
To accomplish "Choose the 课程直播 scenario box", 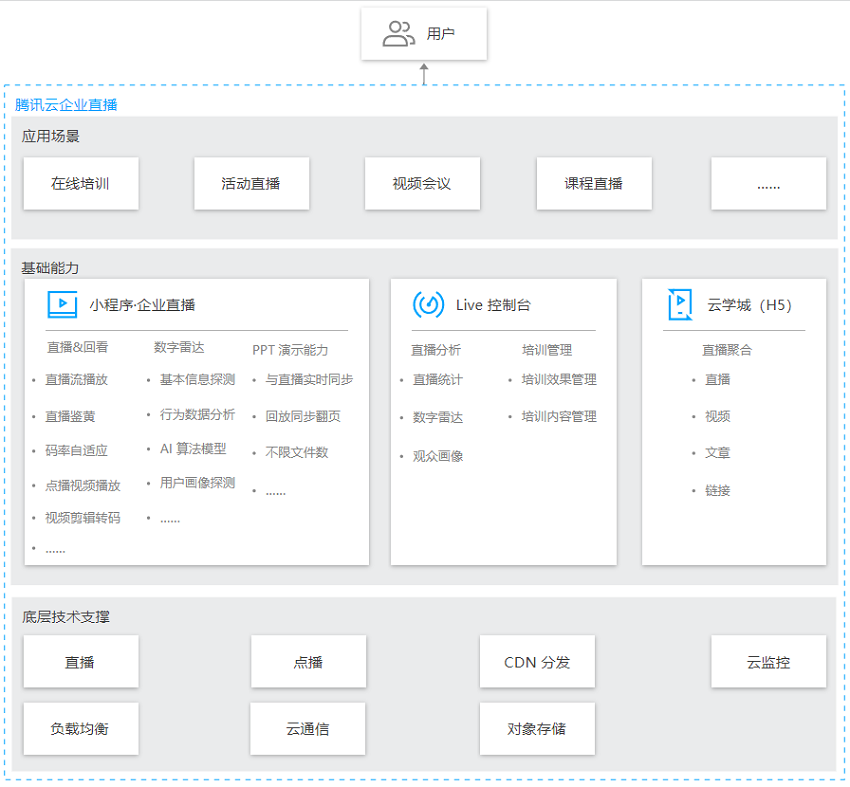I will tap(594, 184).
